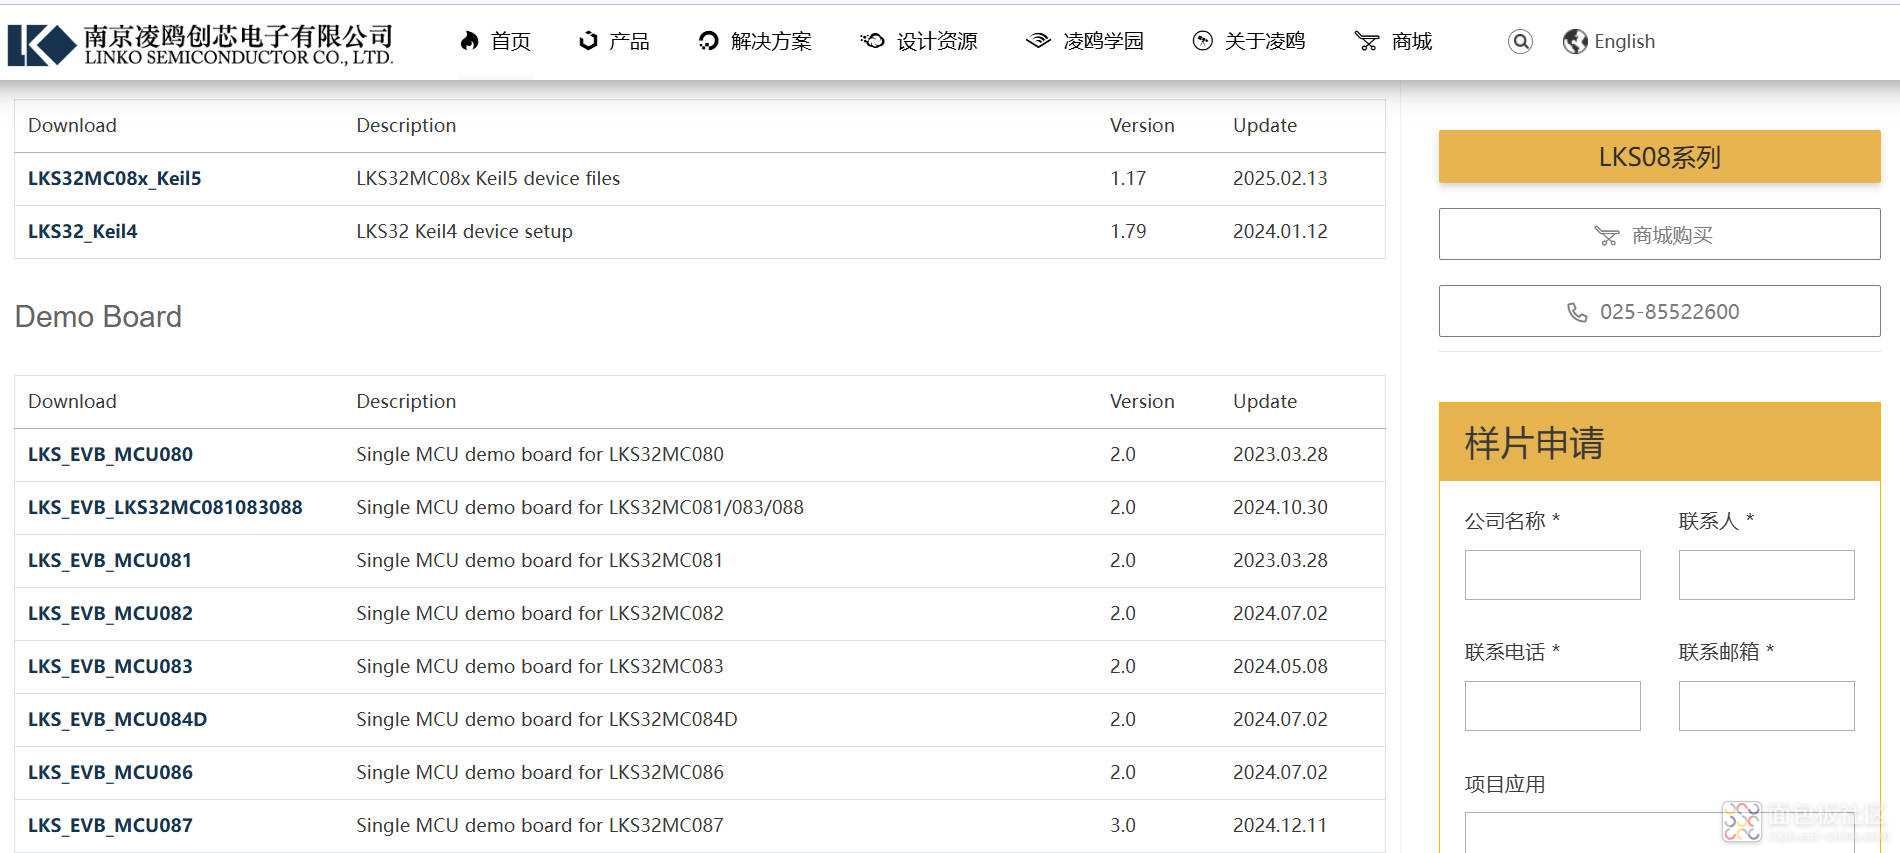Click description 'LKS32MC08x Keil5 device files'

click(x=488, y=178)
